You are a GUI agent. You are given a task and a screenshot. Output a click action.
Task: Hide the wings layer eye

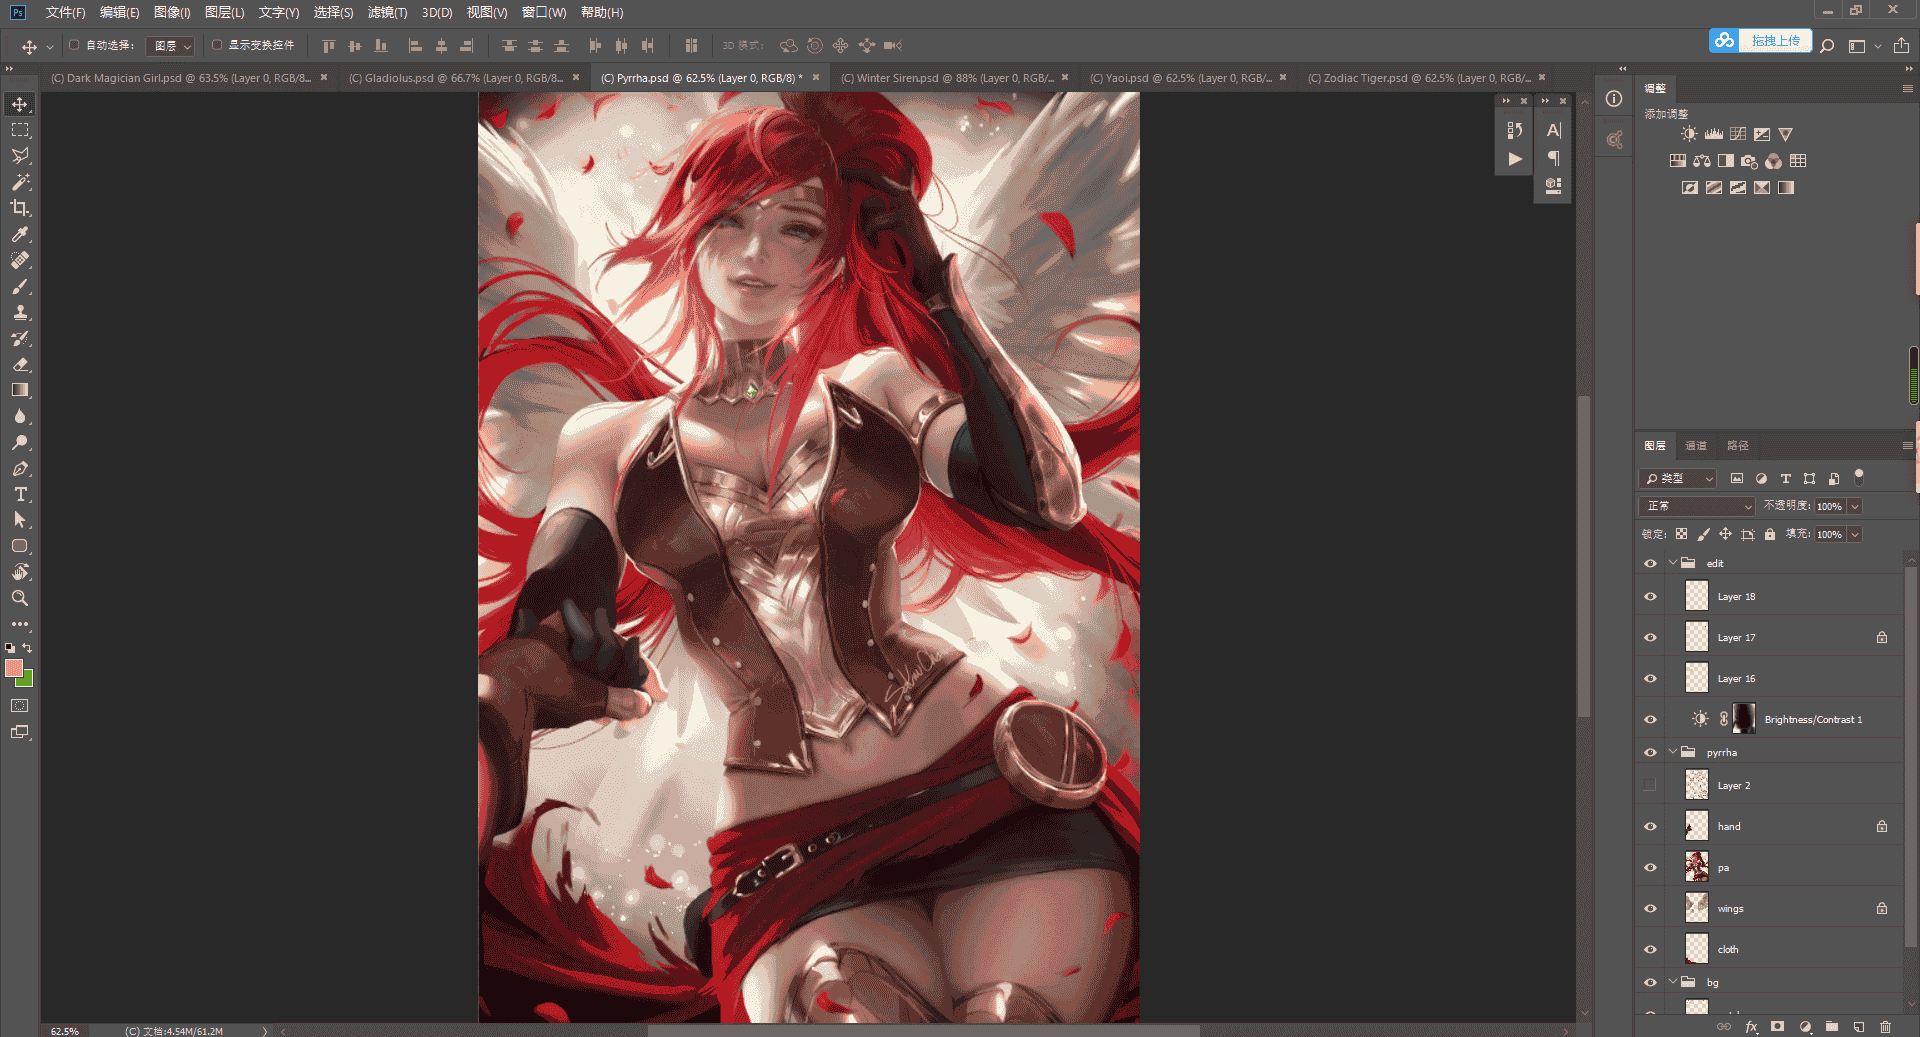1650,908
